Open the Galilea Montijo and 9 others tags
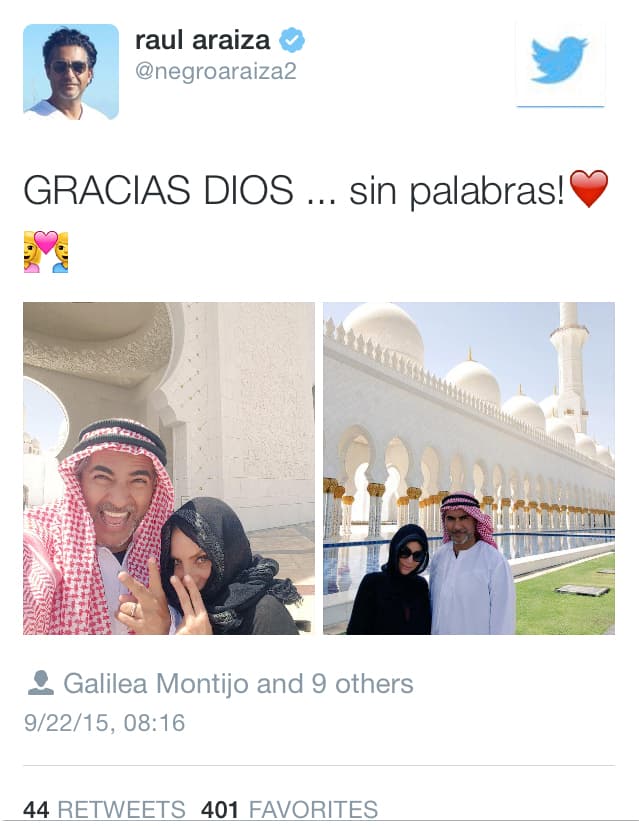The image size is (639, 826). click(x=238, y=684)
